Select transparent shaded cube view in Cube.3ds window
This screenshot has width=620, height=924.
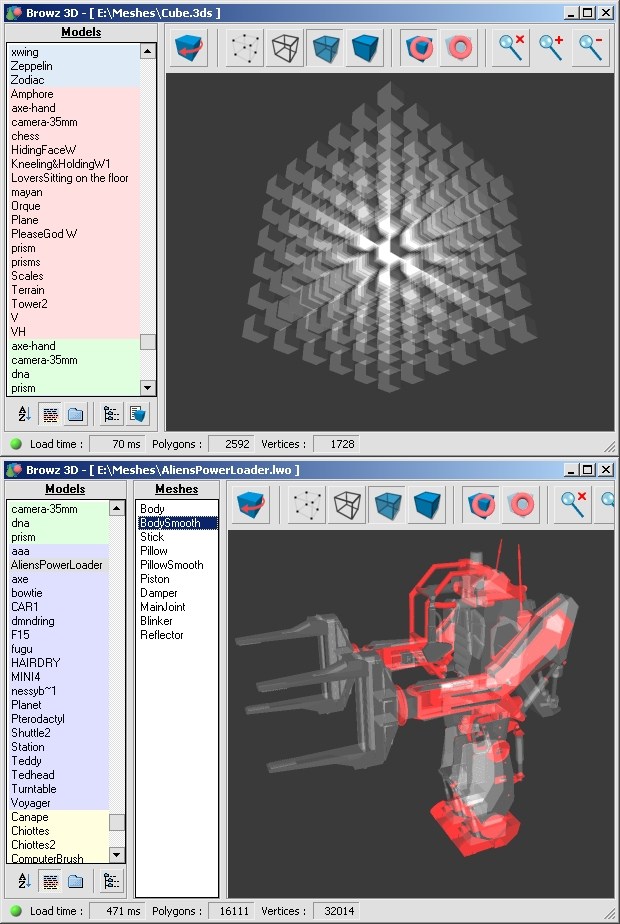coord(325,47)
